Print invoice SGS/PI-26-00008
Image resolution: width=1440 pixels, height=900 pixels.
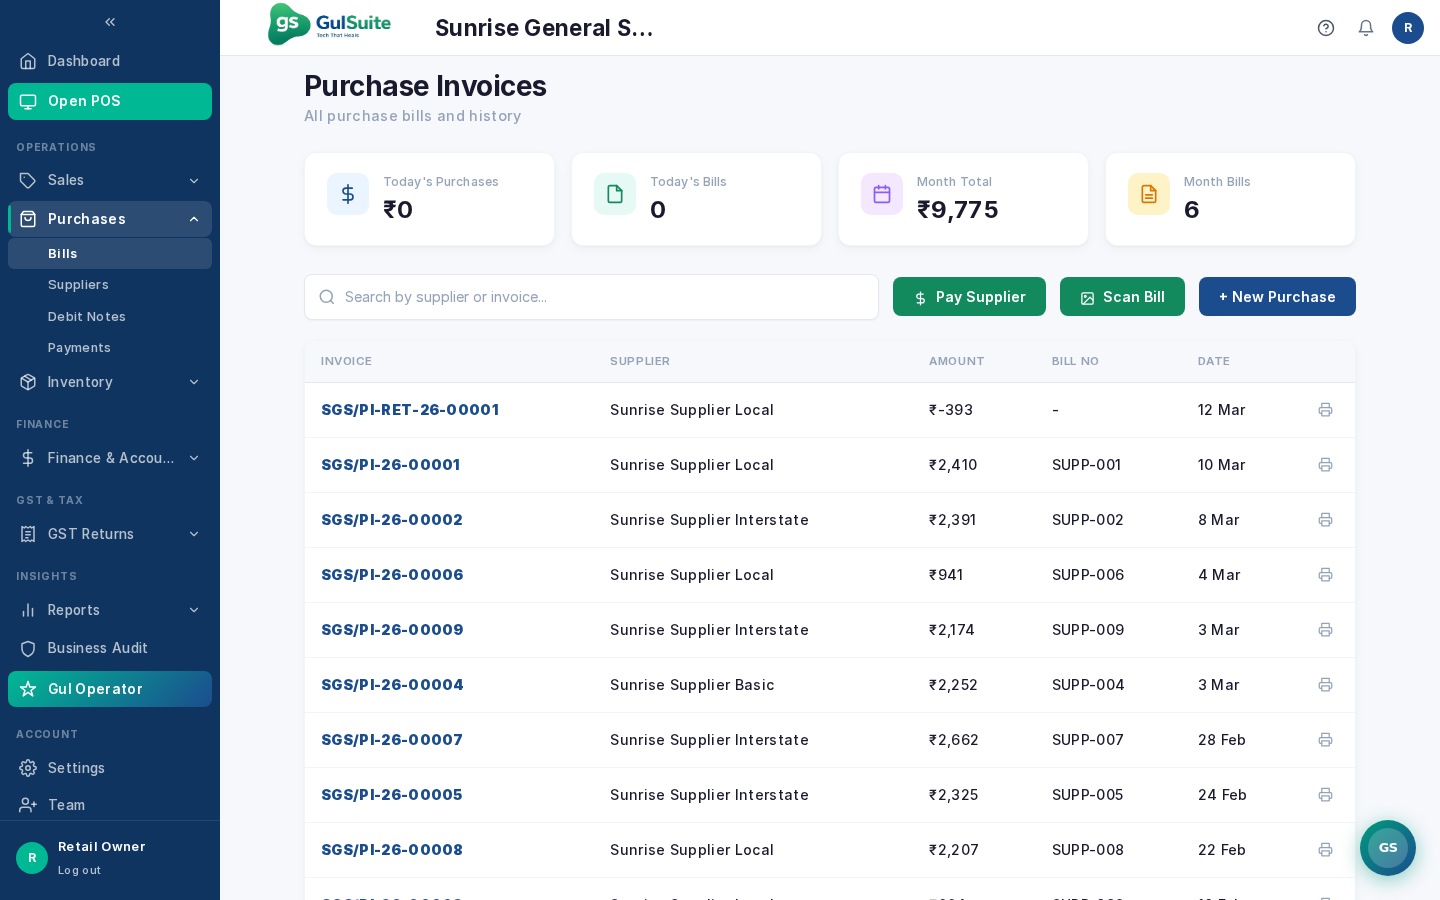click(x=1325, y=850)
